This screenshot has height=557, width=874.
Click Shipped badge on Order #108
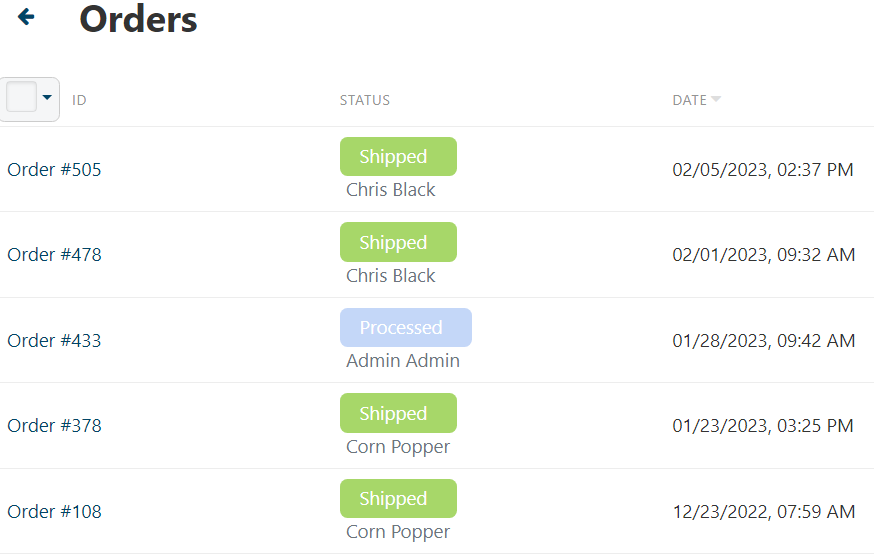[398, 499]
